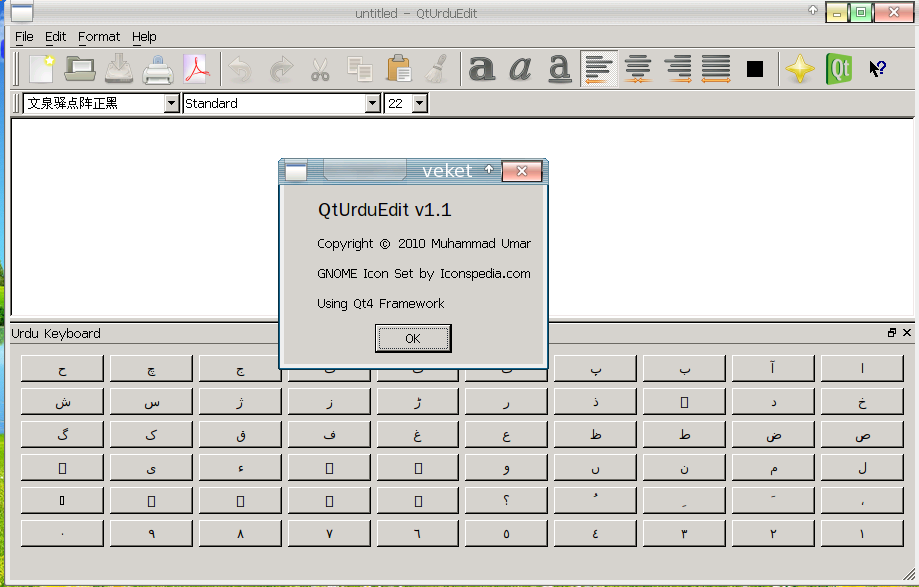Insert Urdu letter ب from keyboard
919x587 pixels.
(685, 368)
